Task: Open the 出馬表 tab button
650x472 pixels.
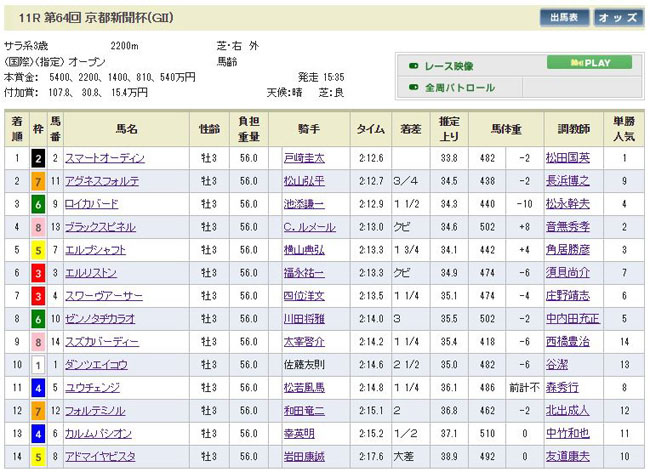Action: 563,17
